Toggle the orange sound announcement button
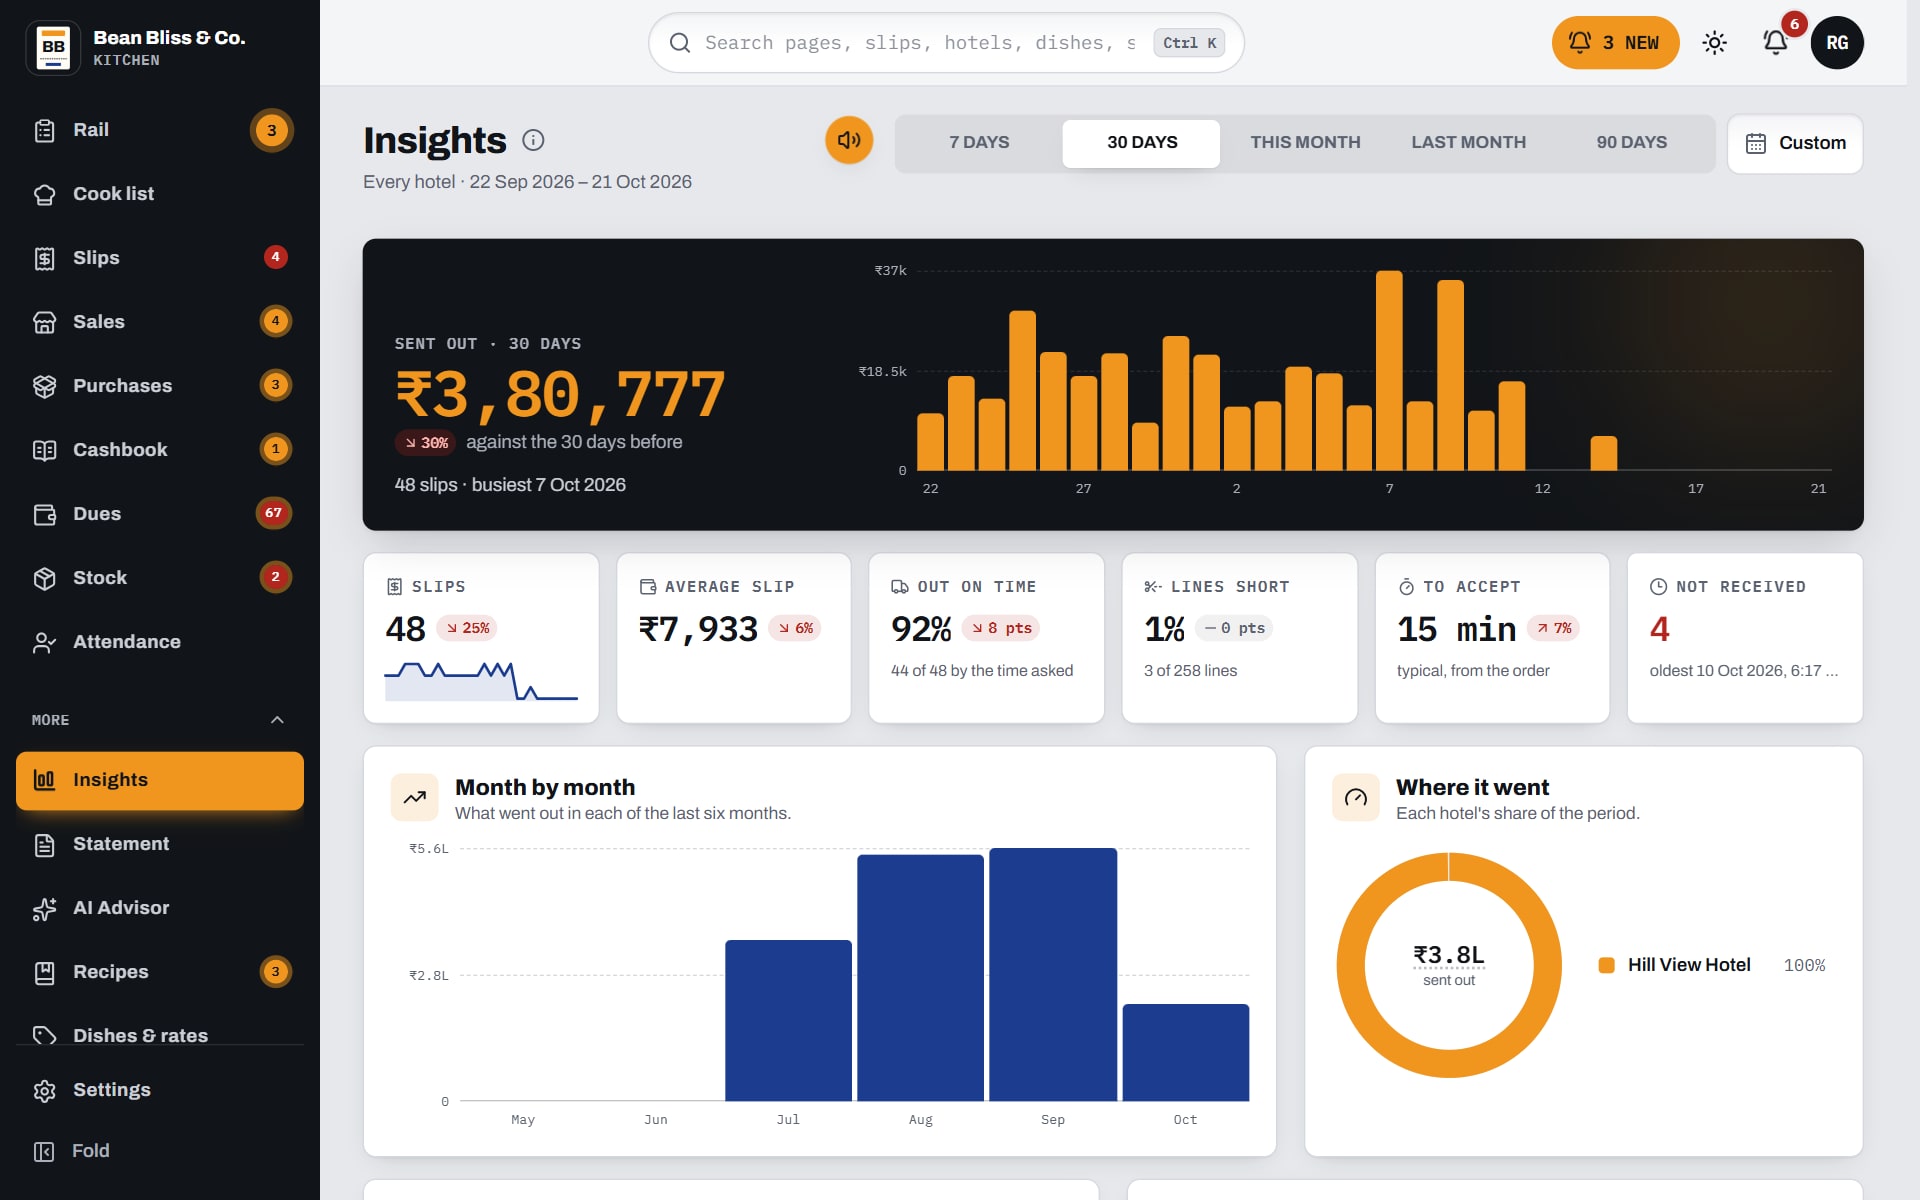This screenshot has width=1920, height=1200. (848, 140)
